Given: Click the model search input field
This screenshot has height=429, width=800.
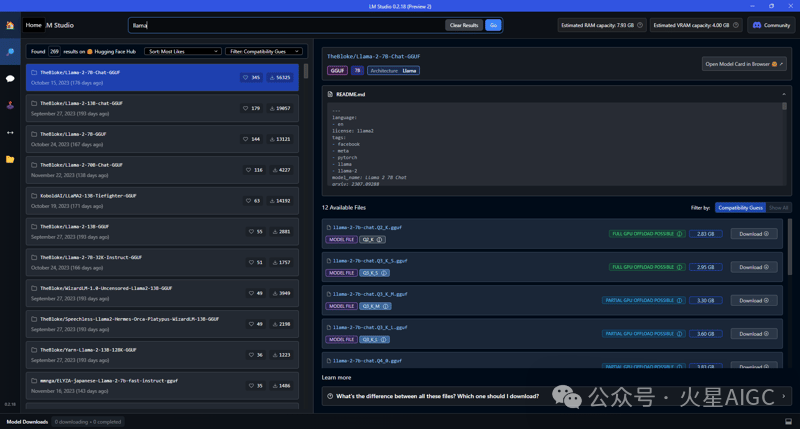Looking at the screenshot, I should (286, 25).
